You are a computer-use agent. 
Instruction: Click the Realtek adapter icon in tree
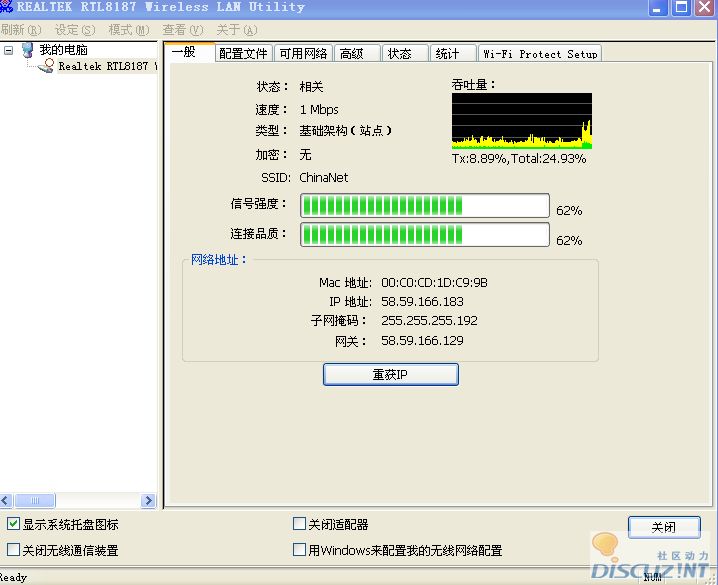(46, 66)
